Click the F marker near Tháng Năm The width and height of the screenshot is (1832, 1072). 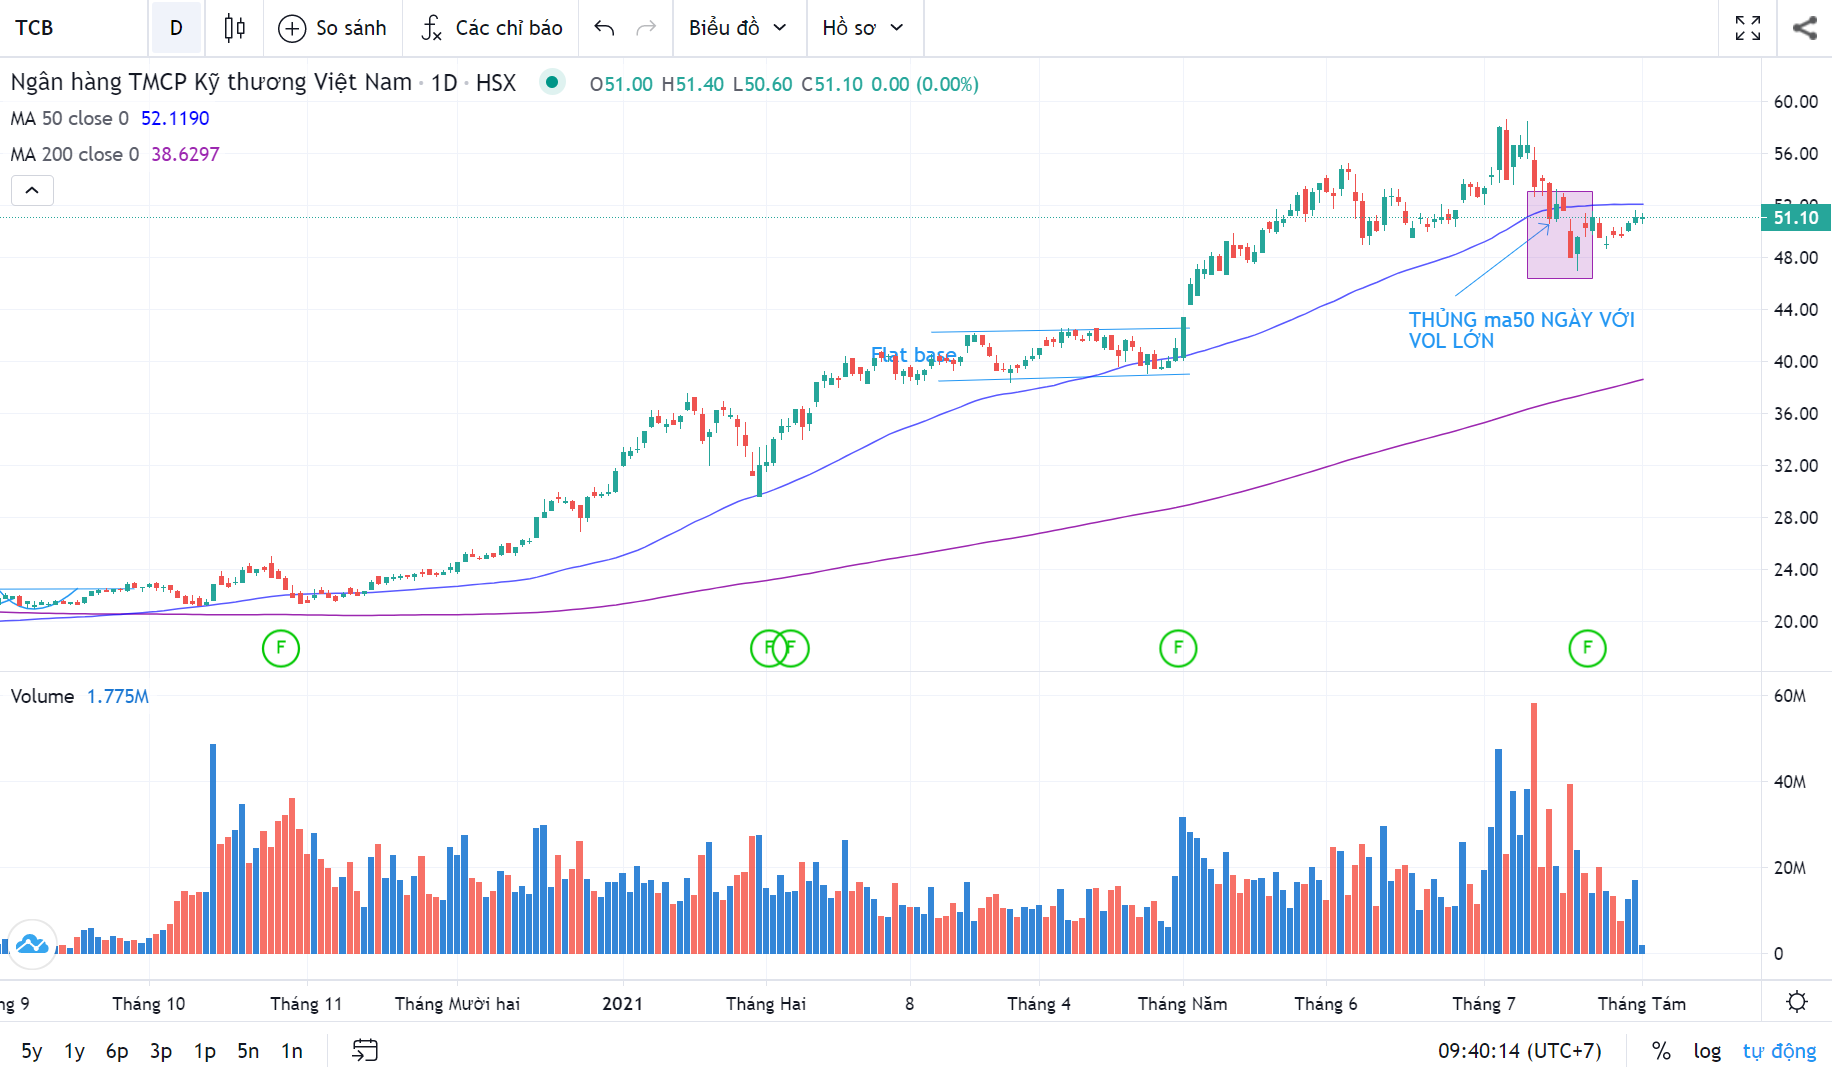click(x=1177, y=648)
